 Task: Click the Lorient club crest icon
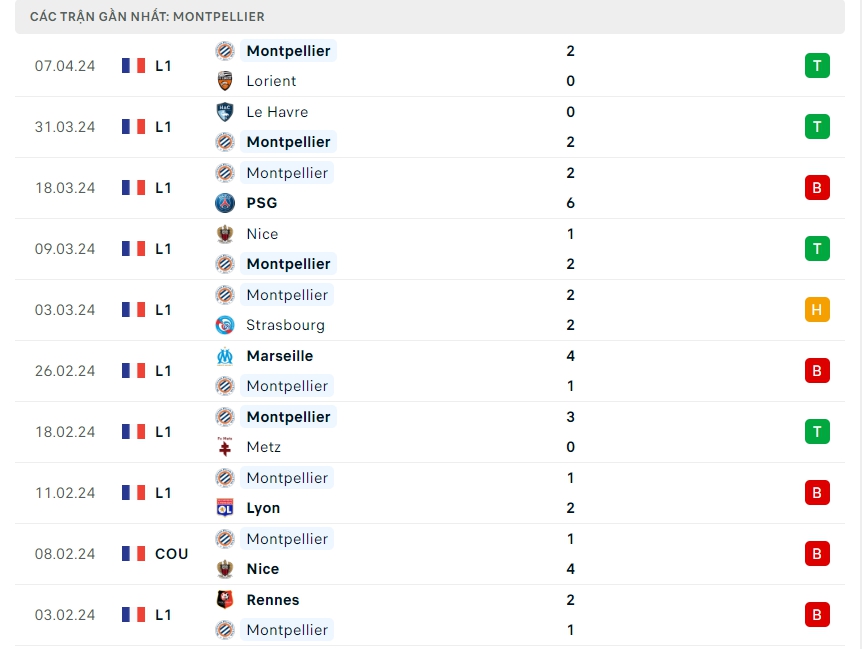pos(225,81)
